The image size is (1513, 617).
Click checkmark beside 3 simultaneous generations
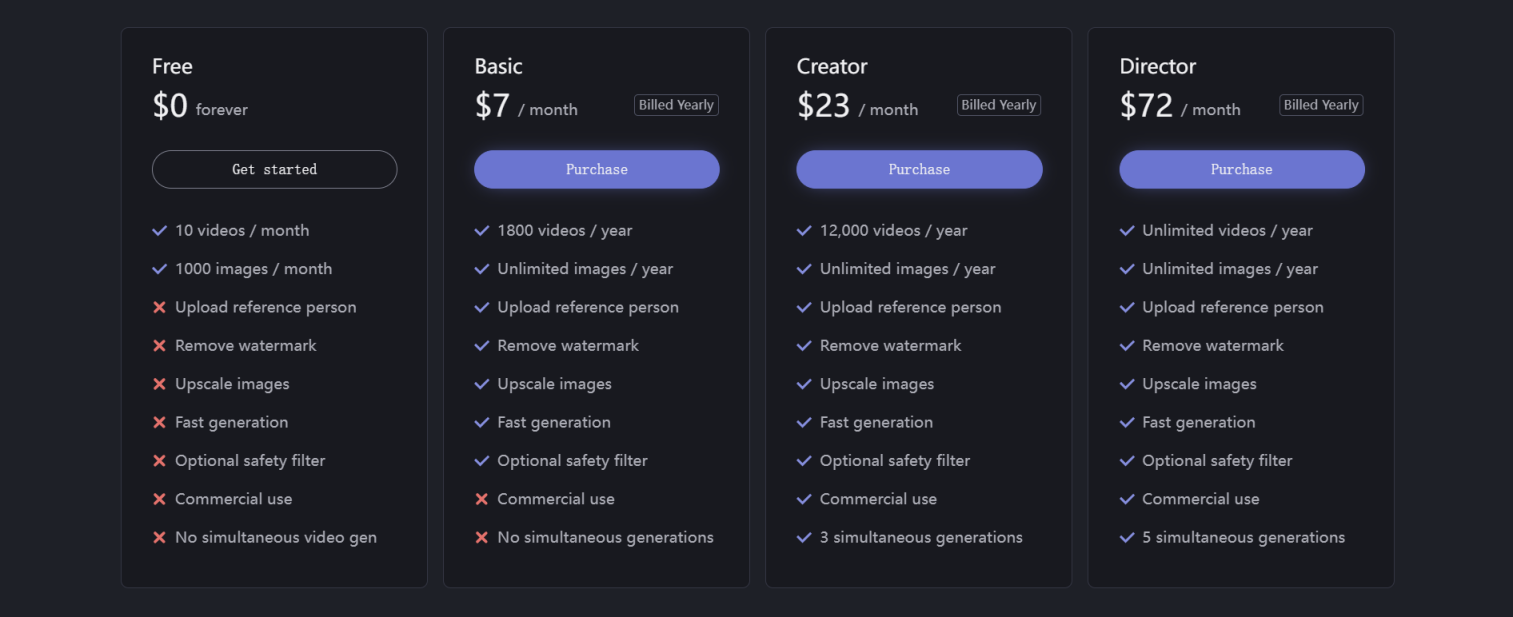tap(804, 538)
